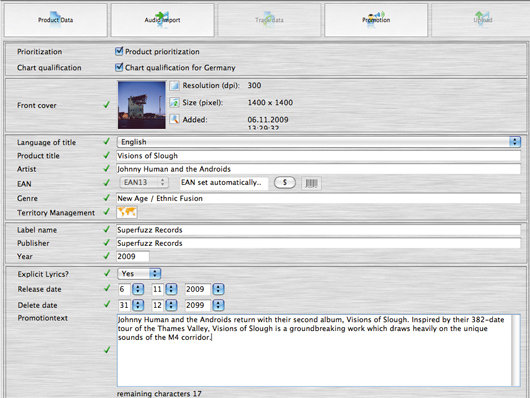Click the green checkmark beside Genre
The image size is (530, 398).
106,197
